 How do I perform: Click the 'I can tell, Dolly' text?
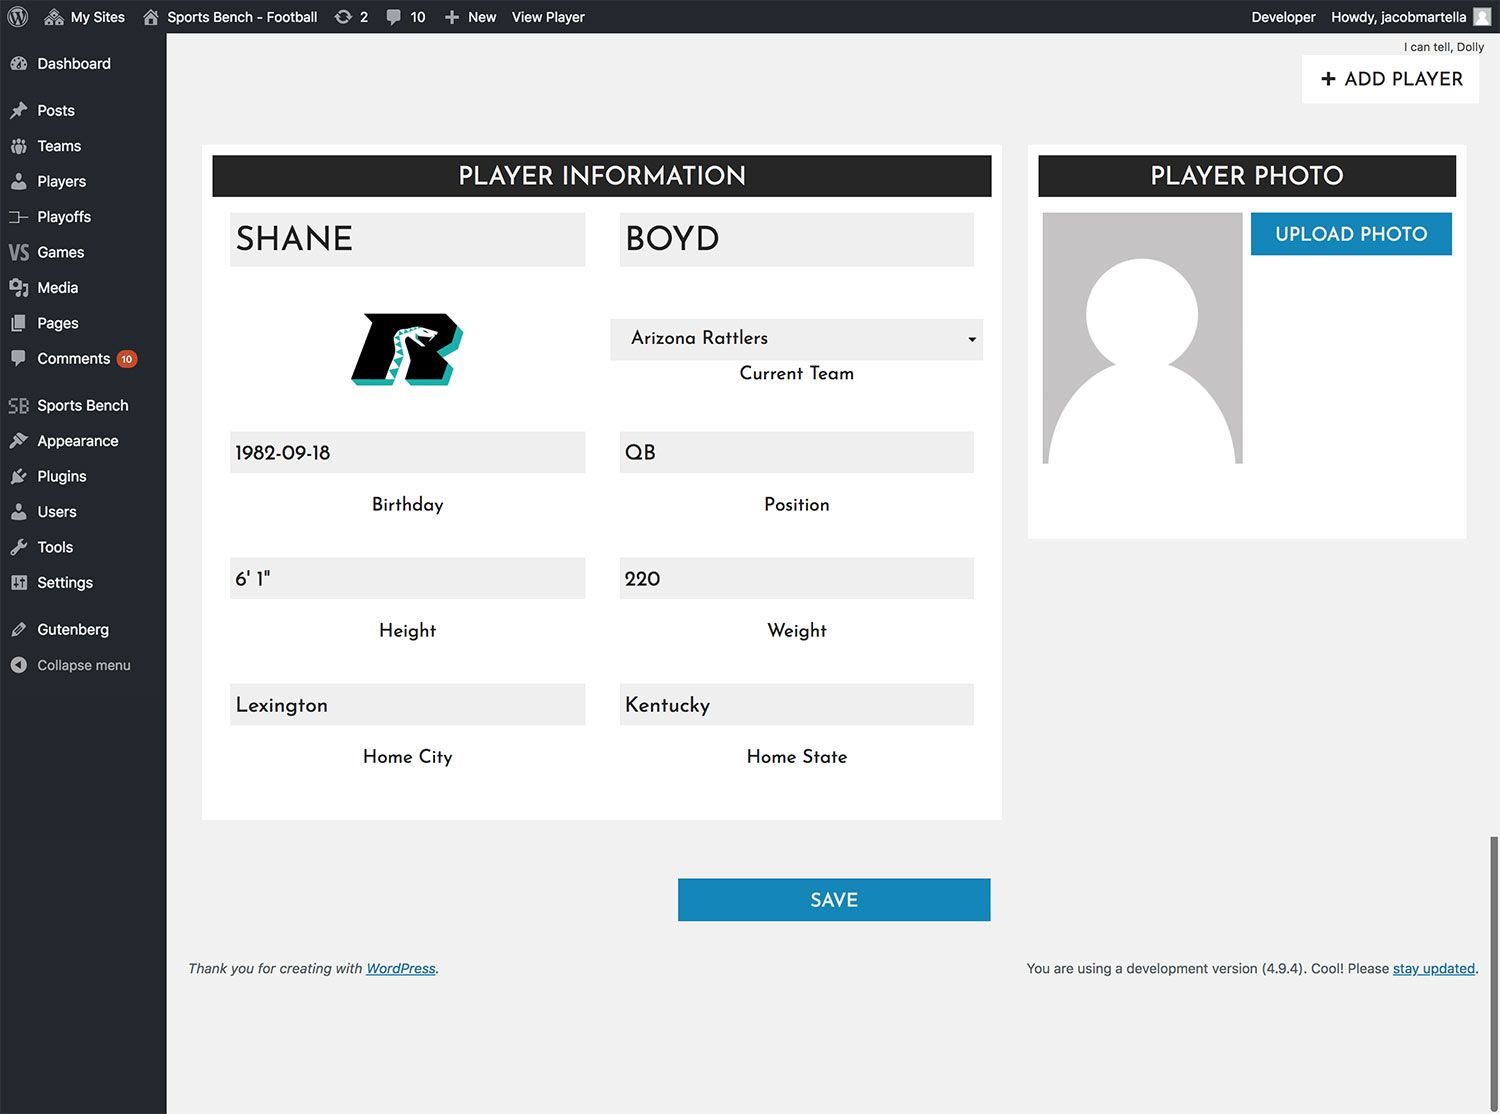tap(1444, 47)
